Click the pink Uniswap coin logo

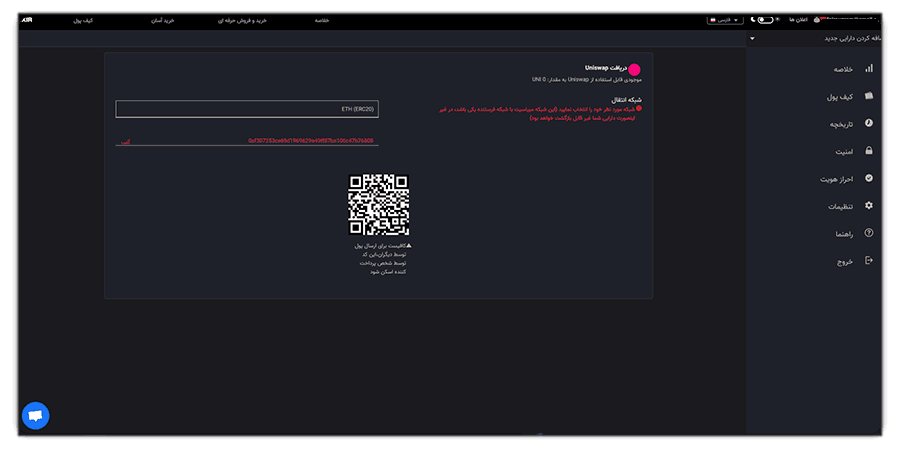click(634, 69)
